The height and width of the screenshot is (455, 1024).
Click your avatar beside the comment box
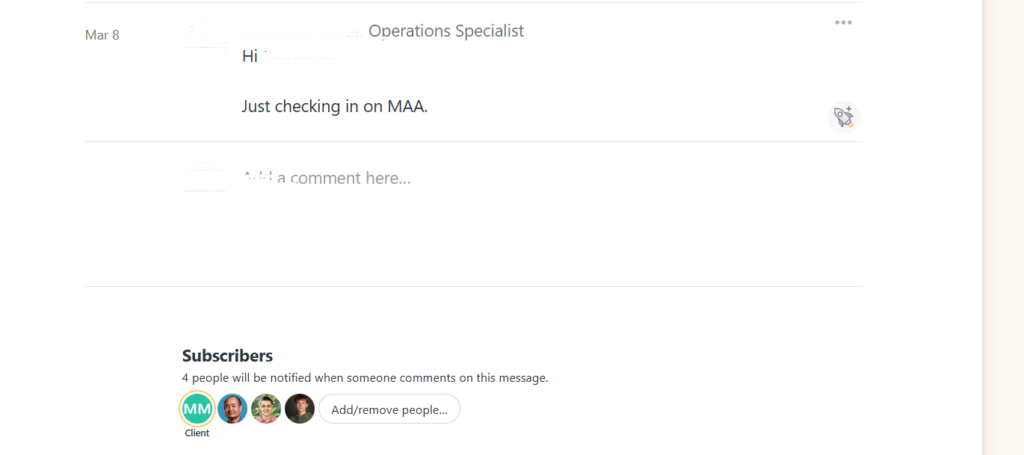205,177
